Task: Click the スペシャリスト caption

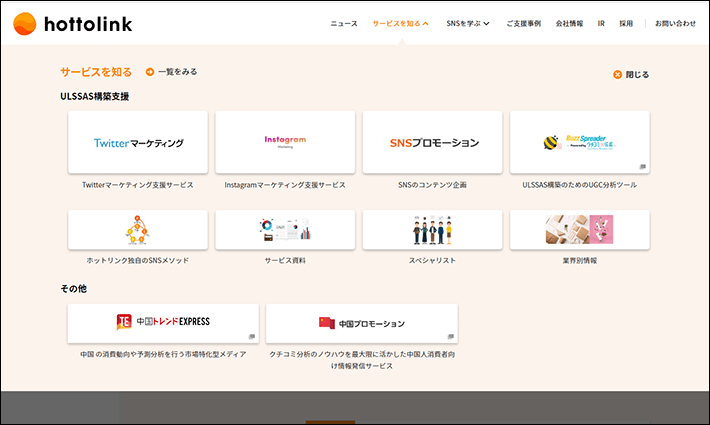Action: (x=432, y=260)
